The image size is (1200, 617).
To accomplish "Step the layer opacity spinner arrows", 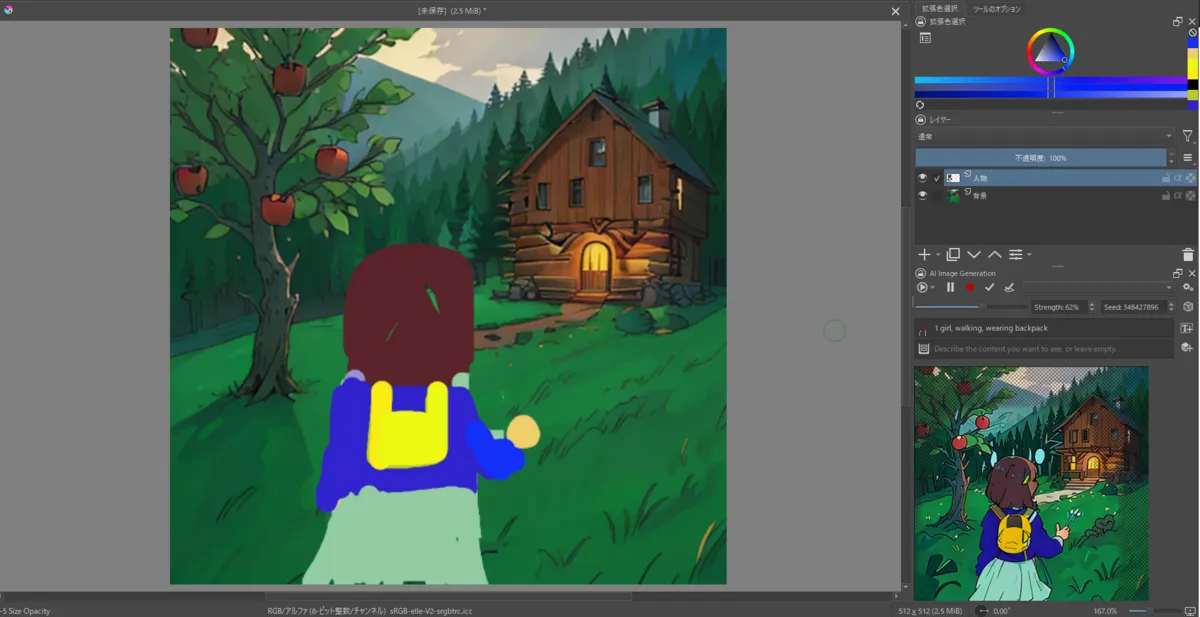I will [x=1171, y=158].
